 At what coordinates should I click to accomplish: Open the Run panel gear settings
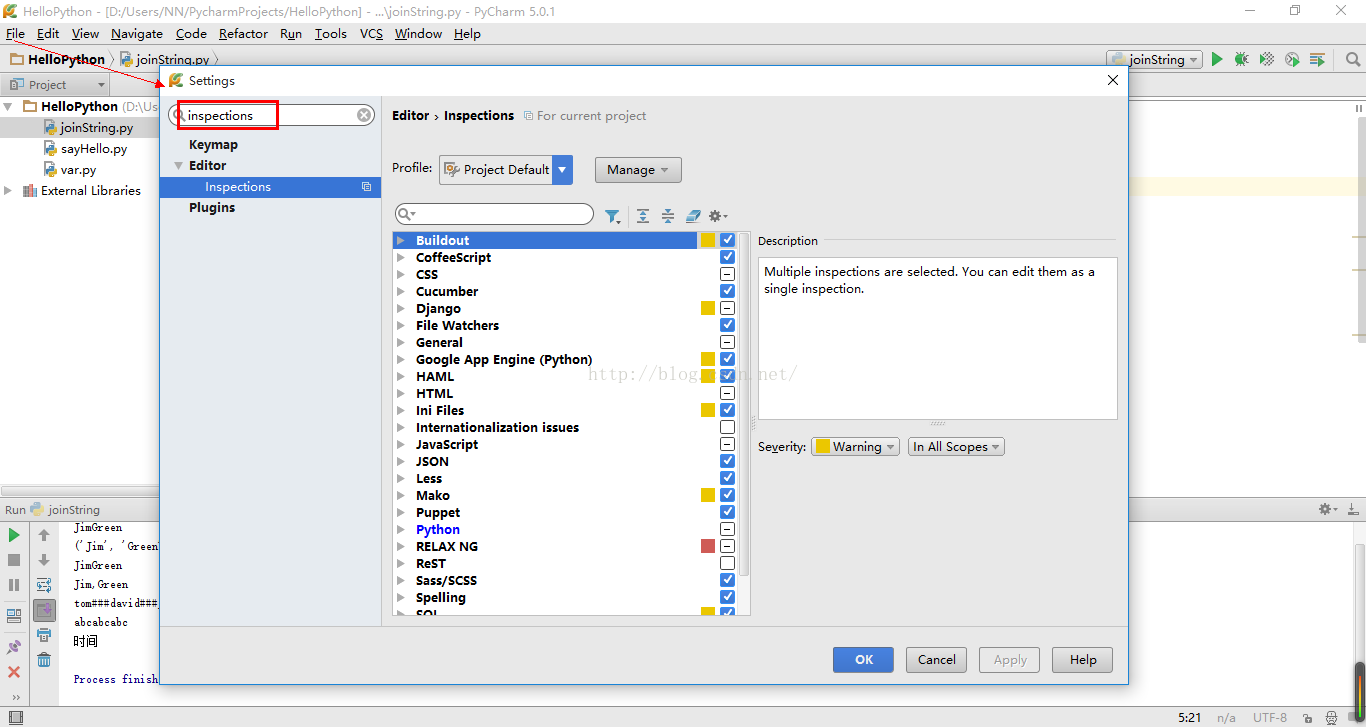1328,509
